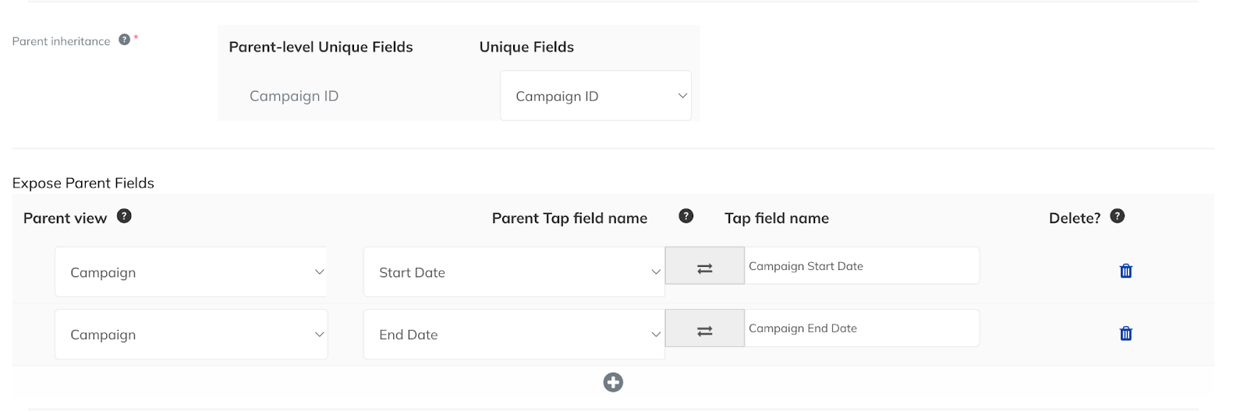Open the End Date field dropdown

pos(514,334)
